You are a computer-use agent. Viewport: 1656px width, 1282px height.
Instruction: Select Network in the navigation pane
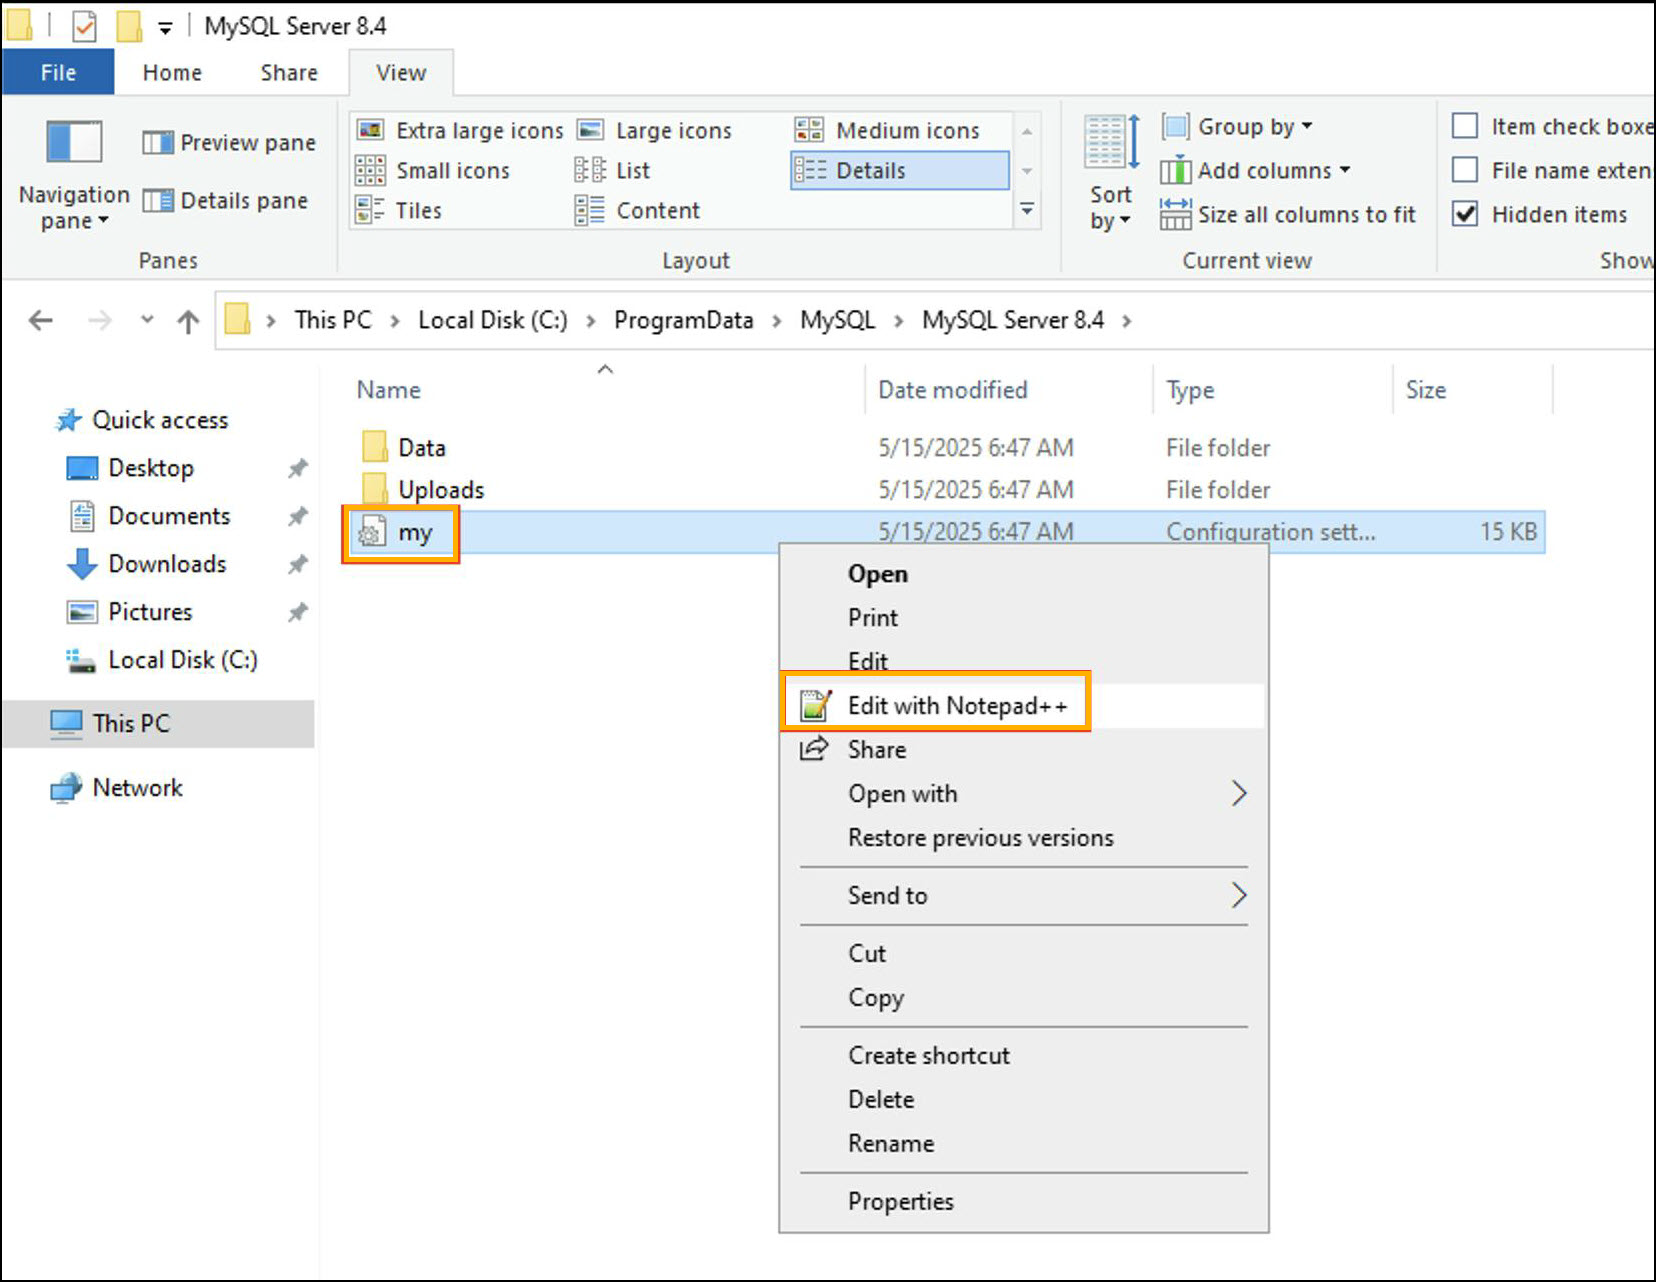coord(137,788)
